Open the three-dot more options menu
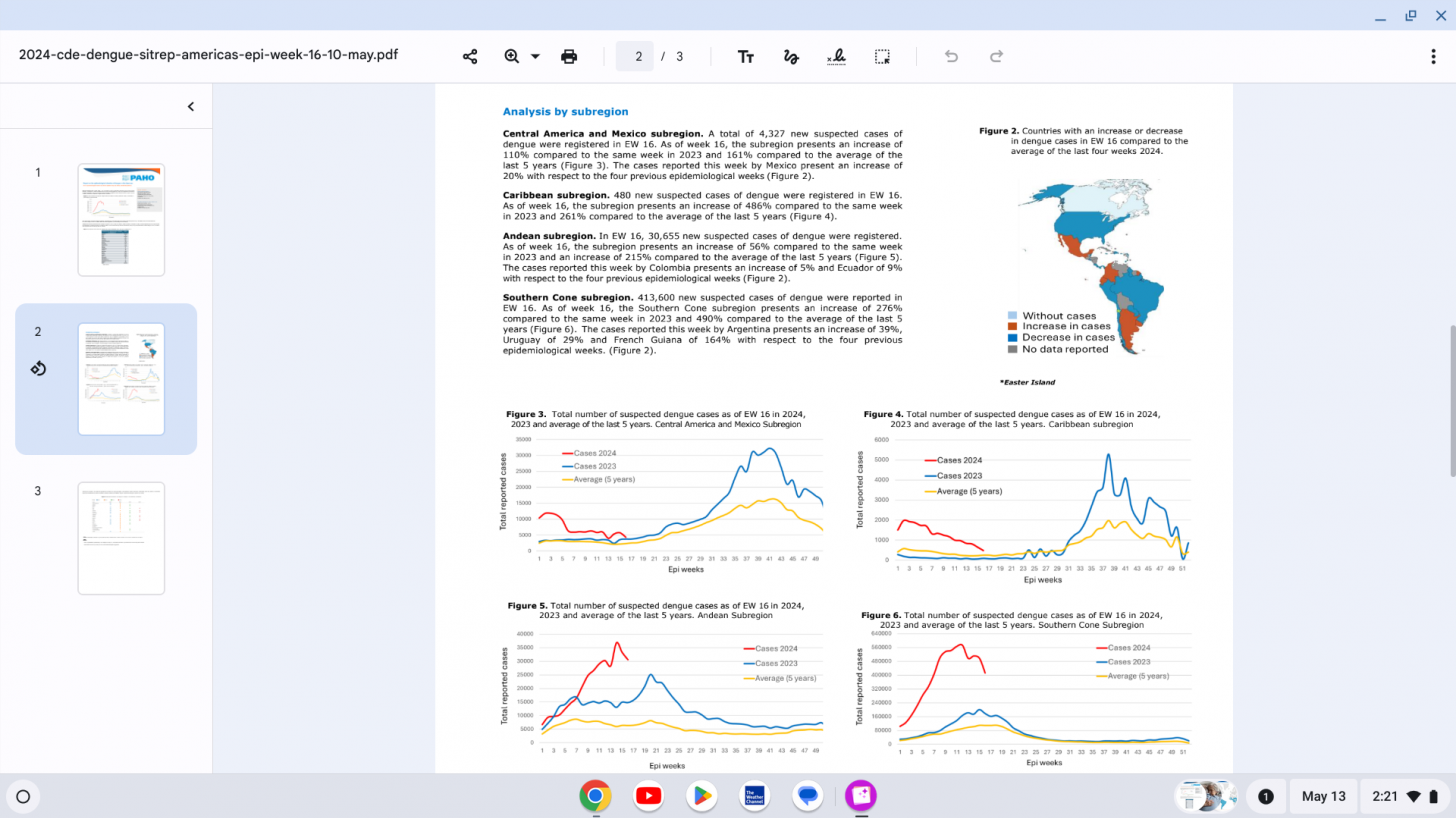 (x=1433, y=56)
